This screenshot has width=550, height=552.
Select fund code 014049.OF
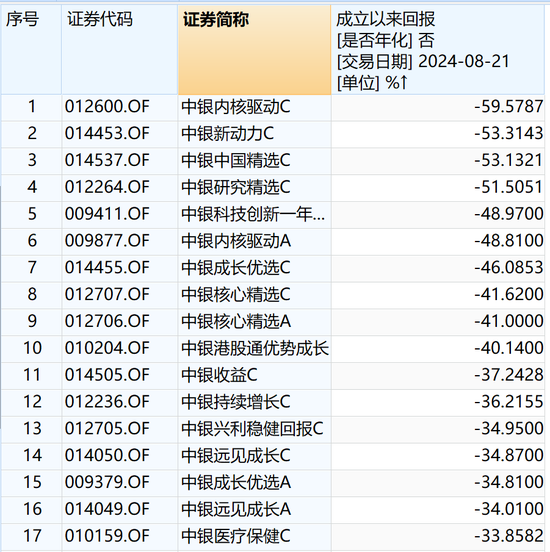[x=107, y=509]
